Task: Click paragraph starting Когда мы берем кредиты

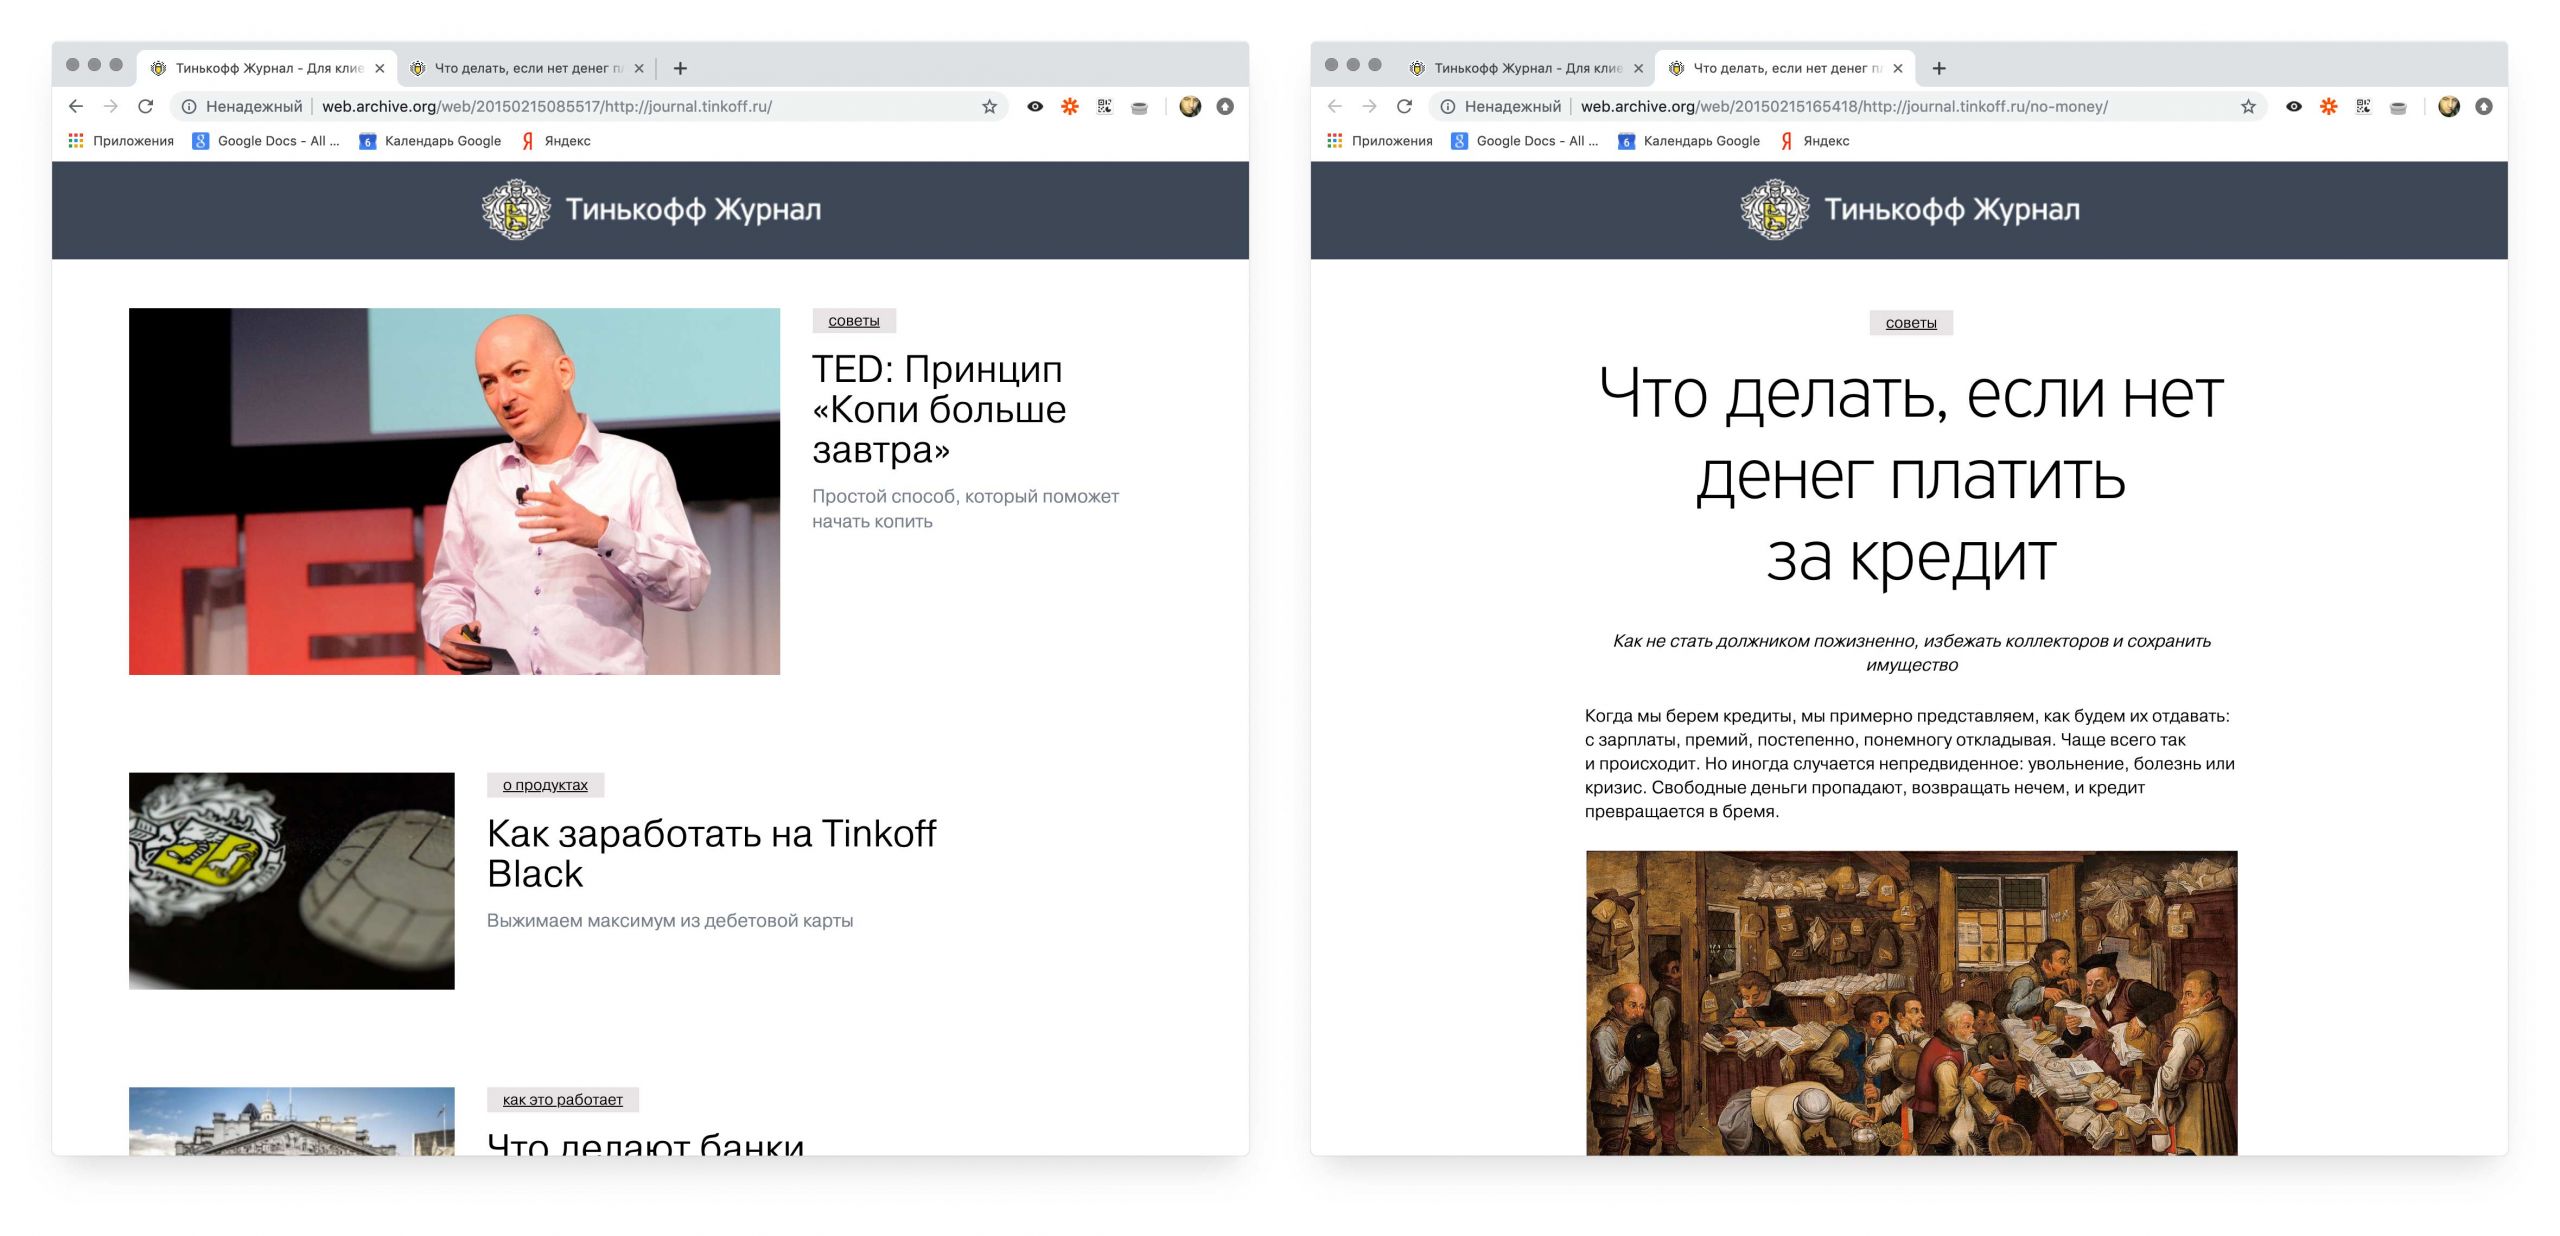Action: point(1911,763)
